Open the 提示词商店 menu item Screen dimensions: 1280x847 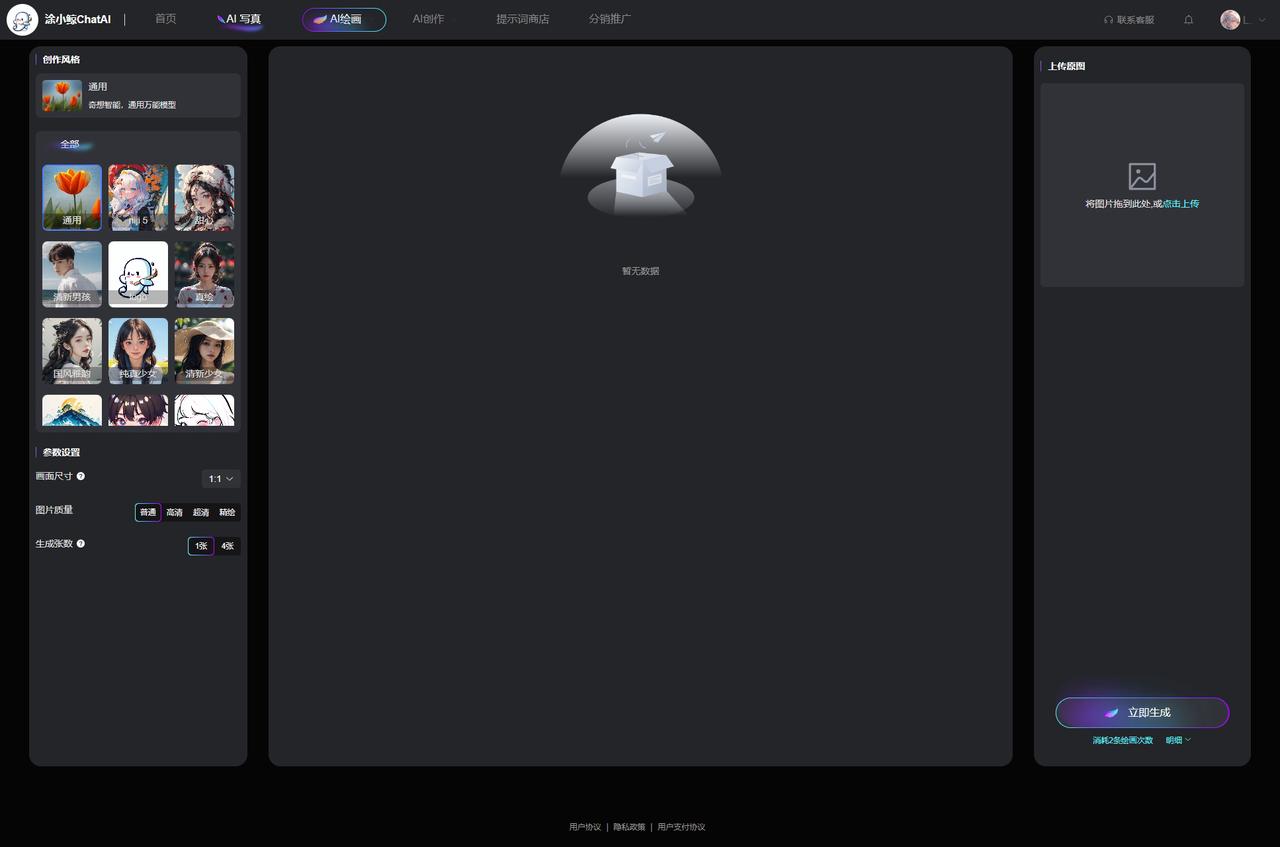pos(522,19)
